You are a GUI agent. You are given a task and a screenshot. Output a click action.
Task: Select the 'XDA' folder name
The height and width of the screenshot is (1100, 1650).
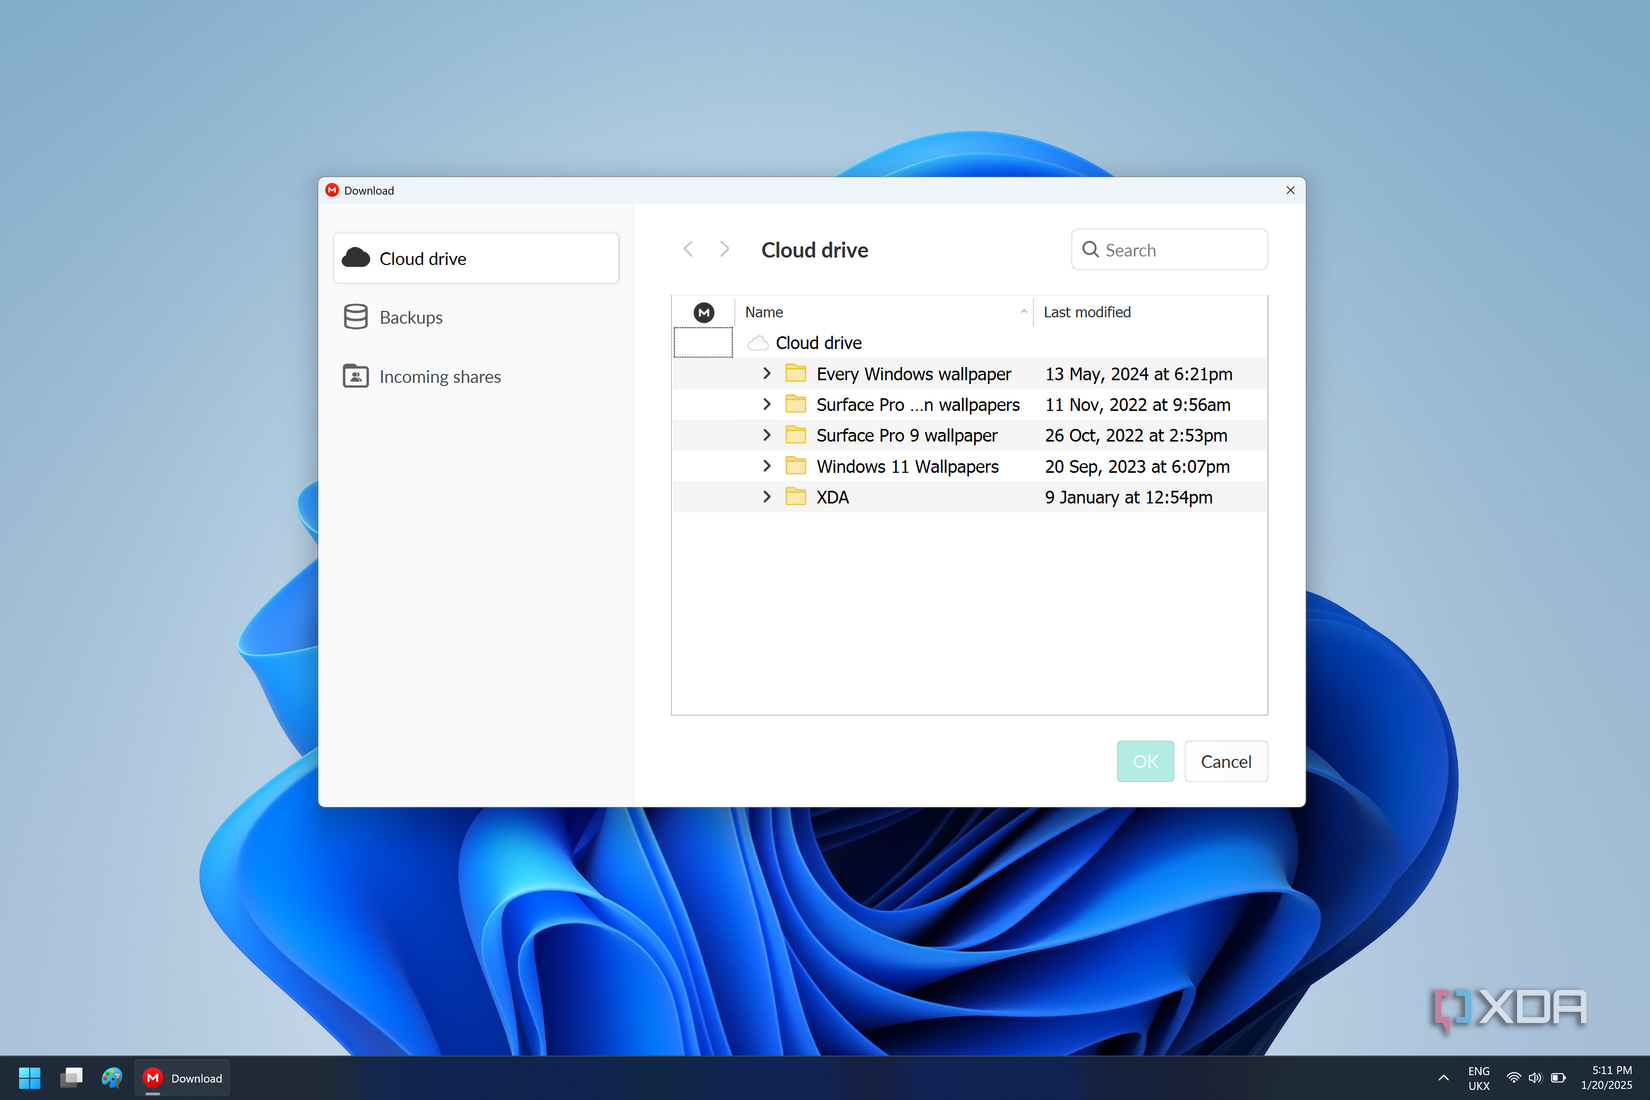point(832,497)
